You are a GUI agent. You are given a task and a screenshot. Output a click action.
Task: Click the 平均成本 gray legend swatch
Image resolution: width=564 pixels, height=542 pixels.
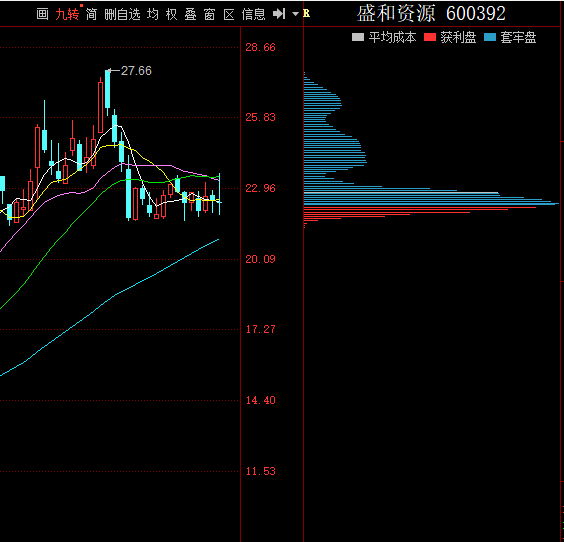358,37
